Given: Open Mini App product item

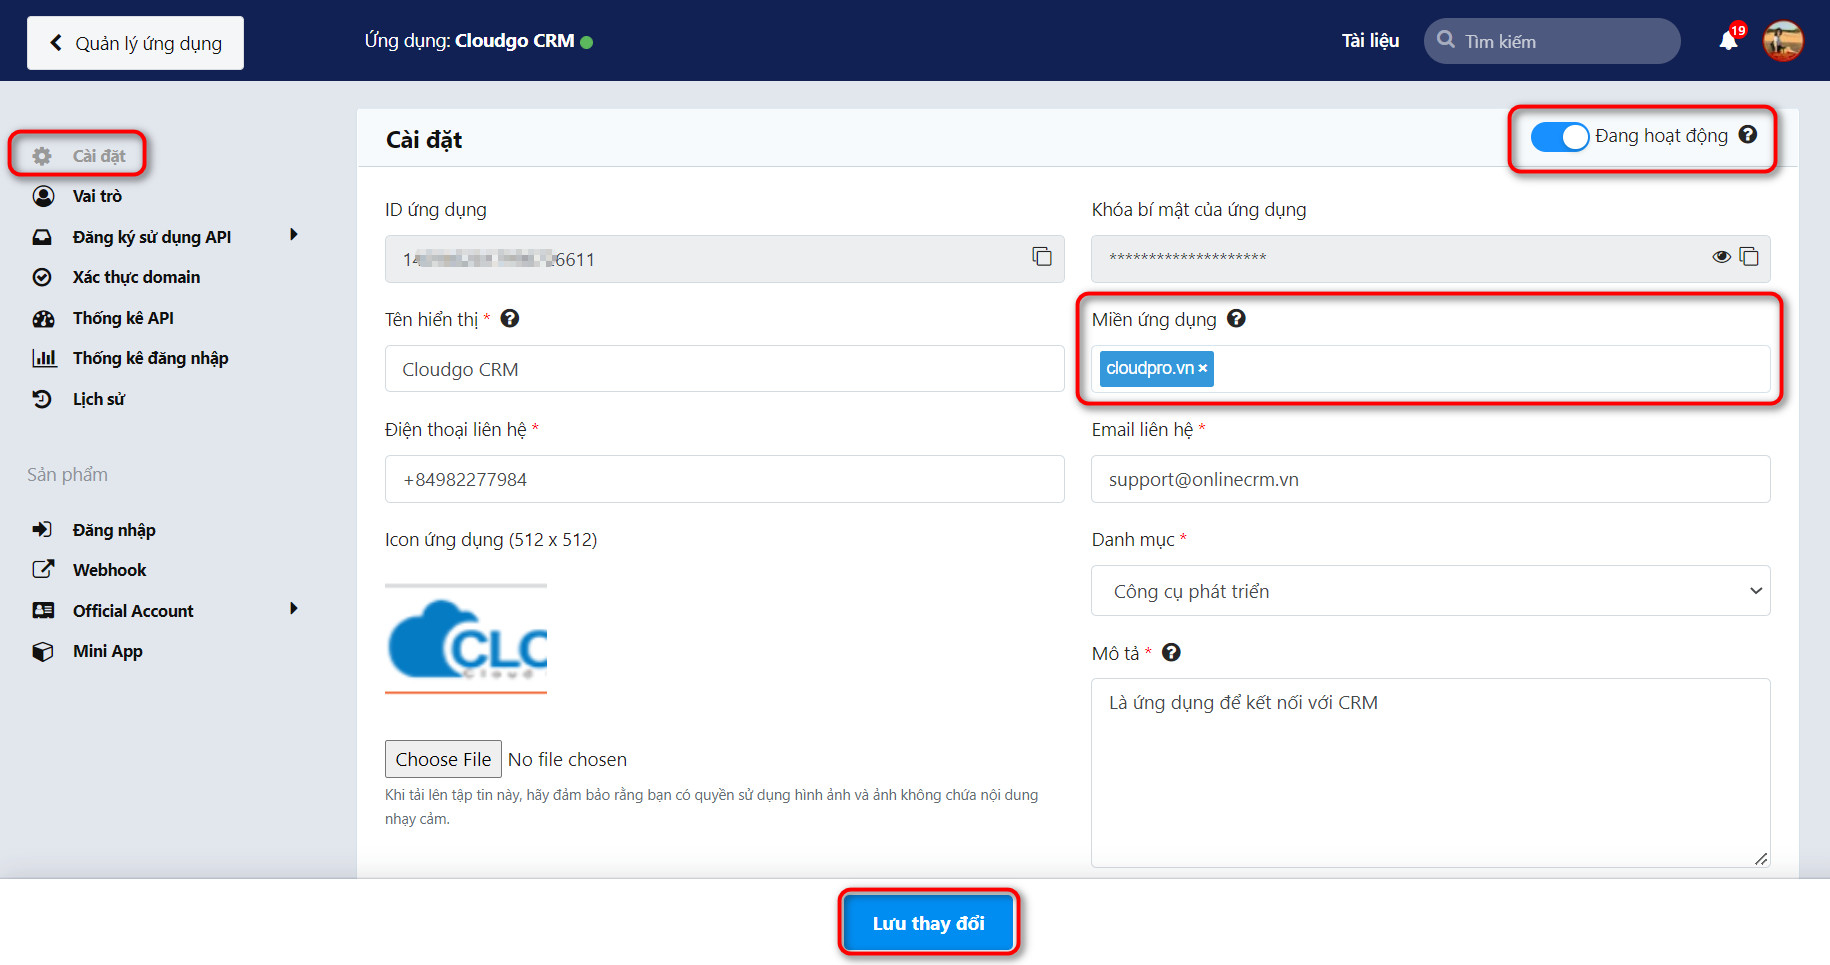Looking at the screenshot, I should [x=107, y=651].
